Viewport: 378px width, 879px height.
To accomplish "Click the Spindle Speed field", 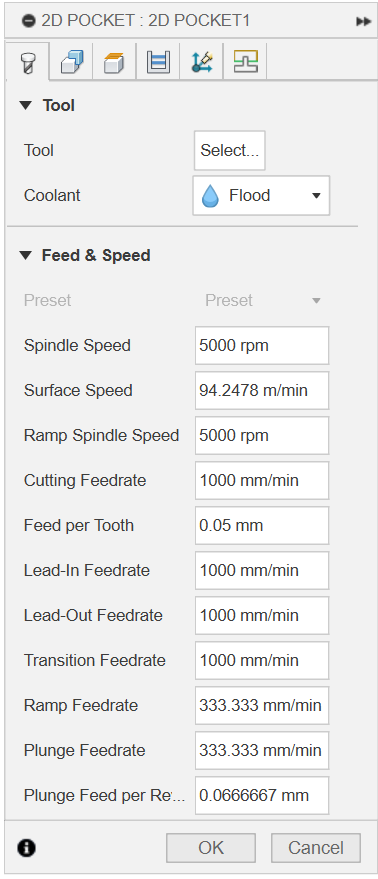I will click(x=262, y=345).
